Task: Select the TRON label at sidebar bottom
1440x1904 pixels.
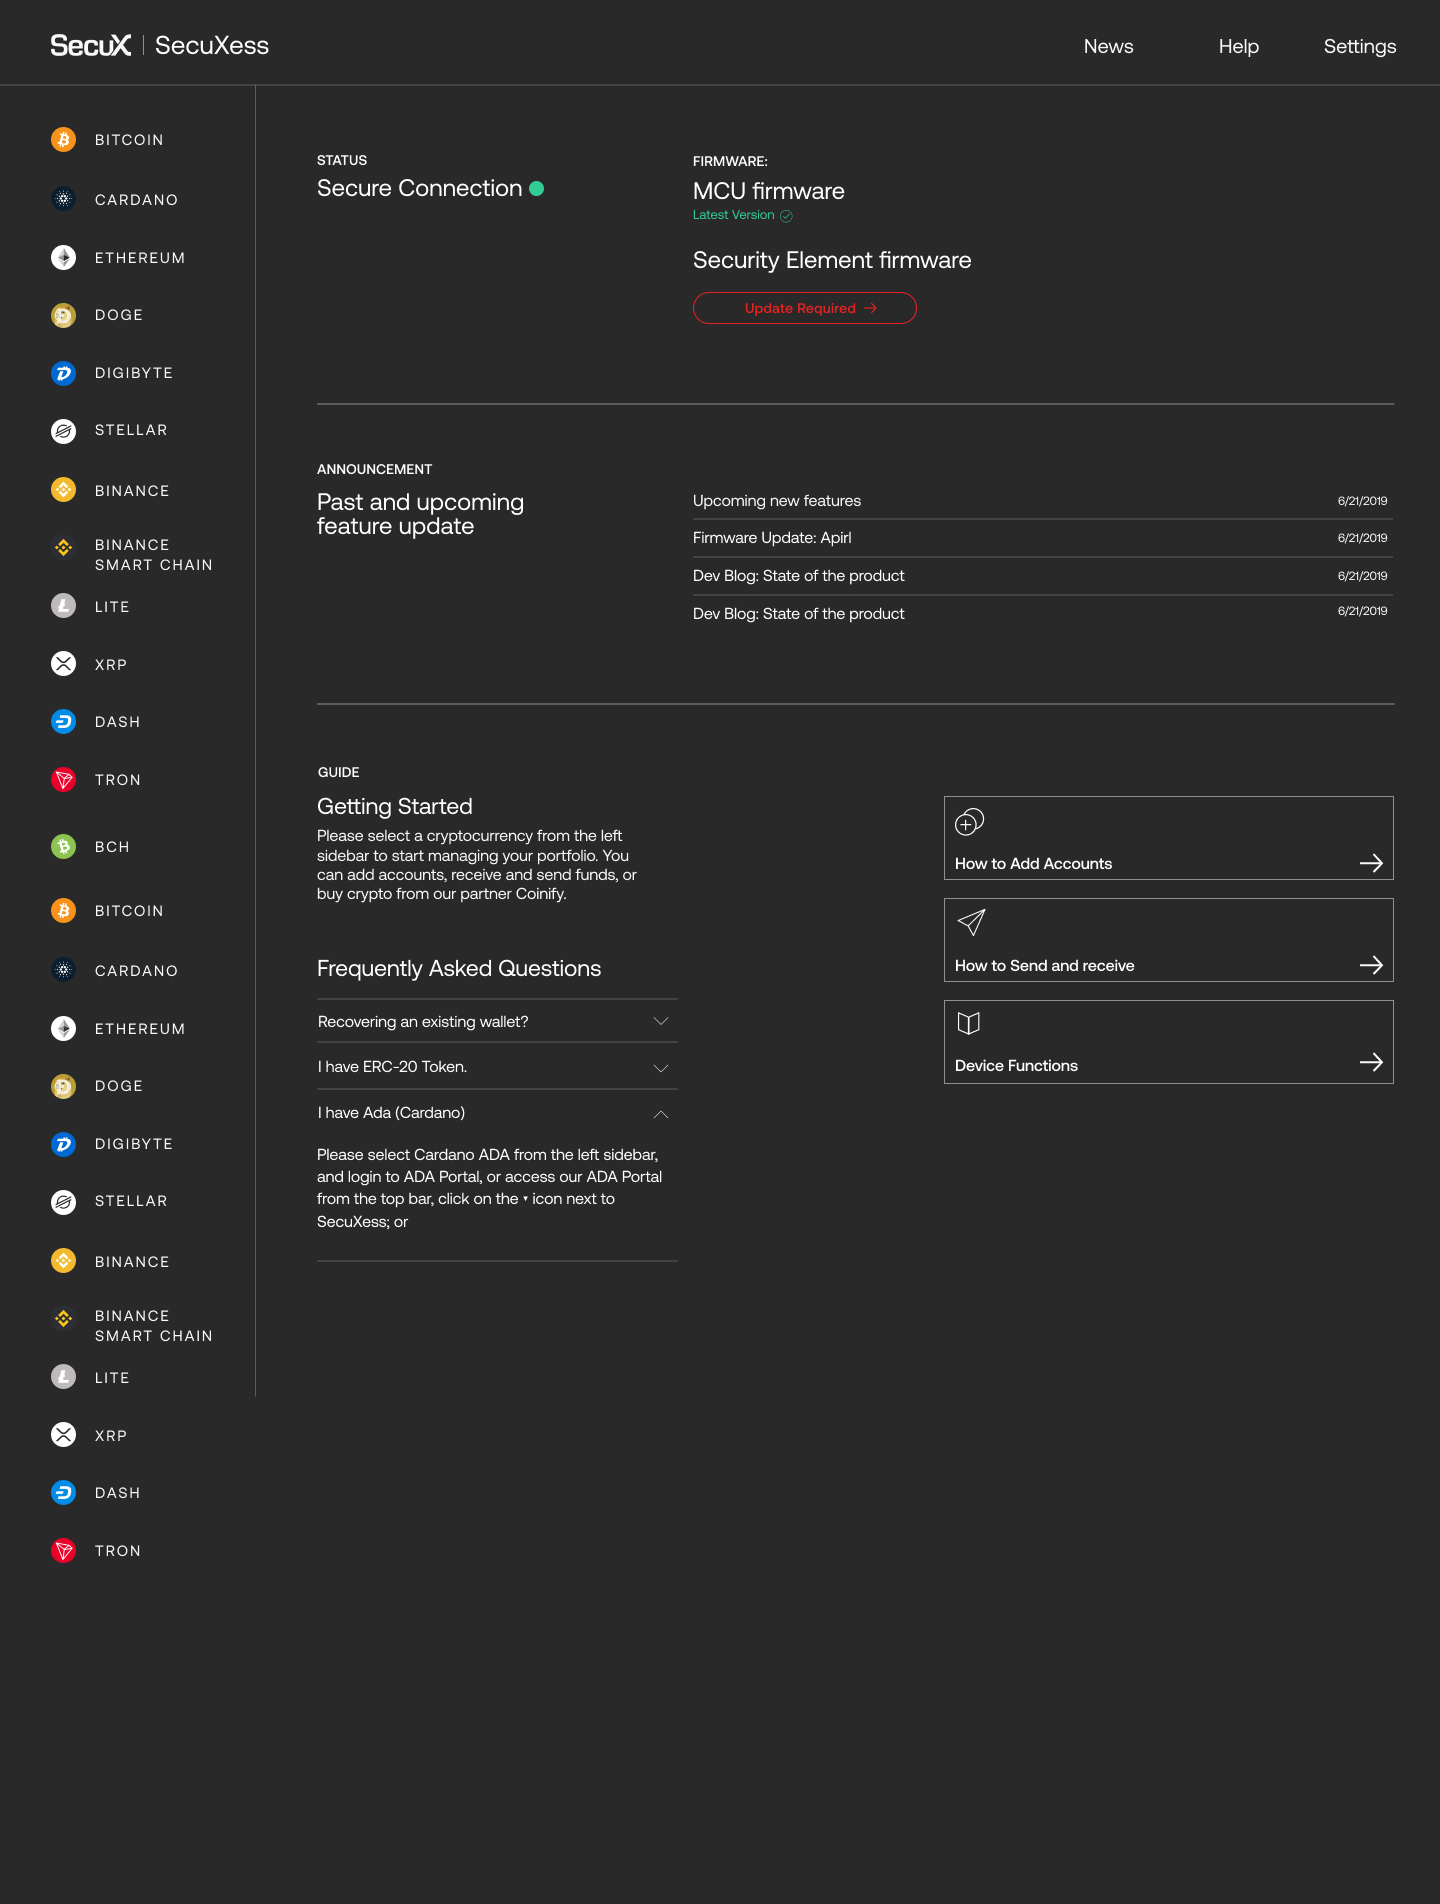Action: tap(118, 1551)
